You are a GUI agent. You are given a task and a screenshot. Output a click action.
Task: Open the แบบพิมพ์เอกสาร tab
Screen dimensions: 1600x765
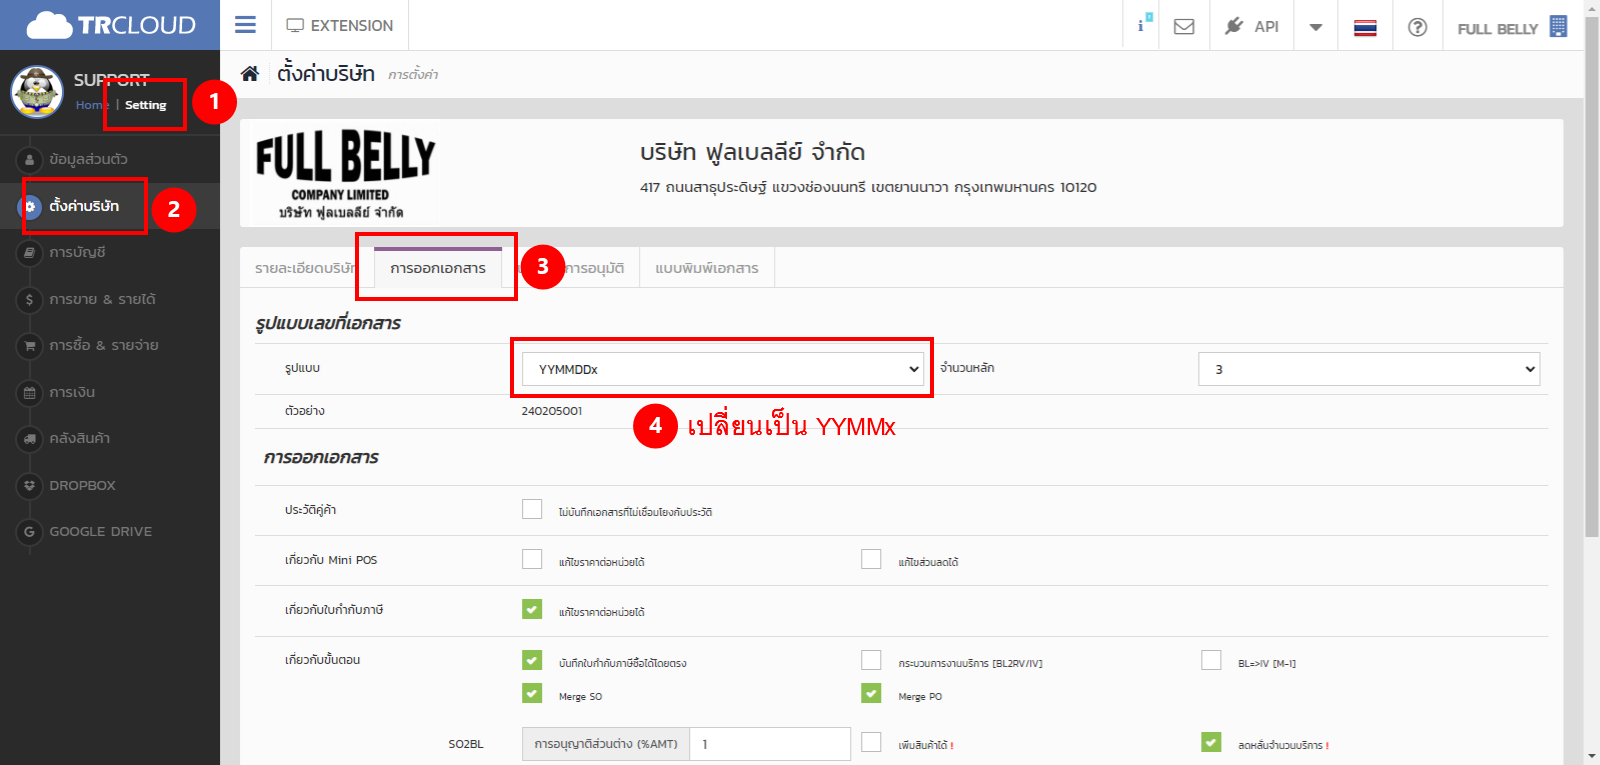(x=707, y=268)
